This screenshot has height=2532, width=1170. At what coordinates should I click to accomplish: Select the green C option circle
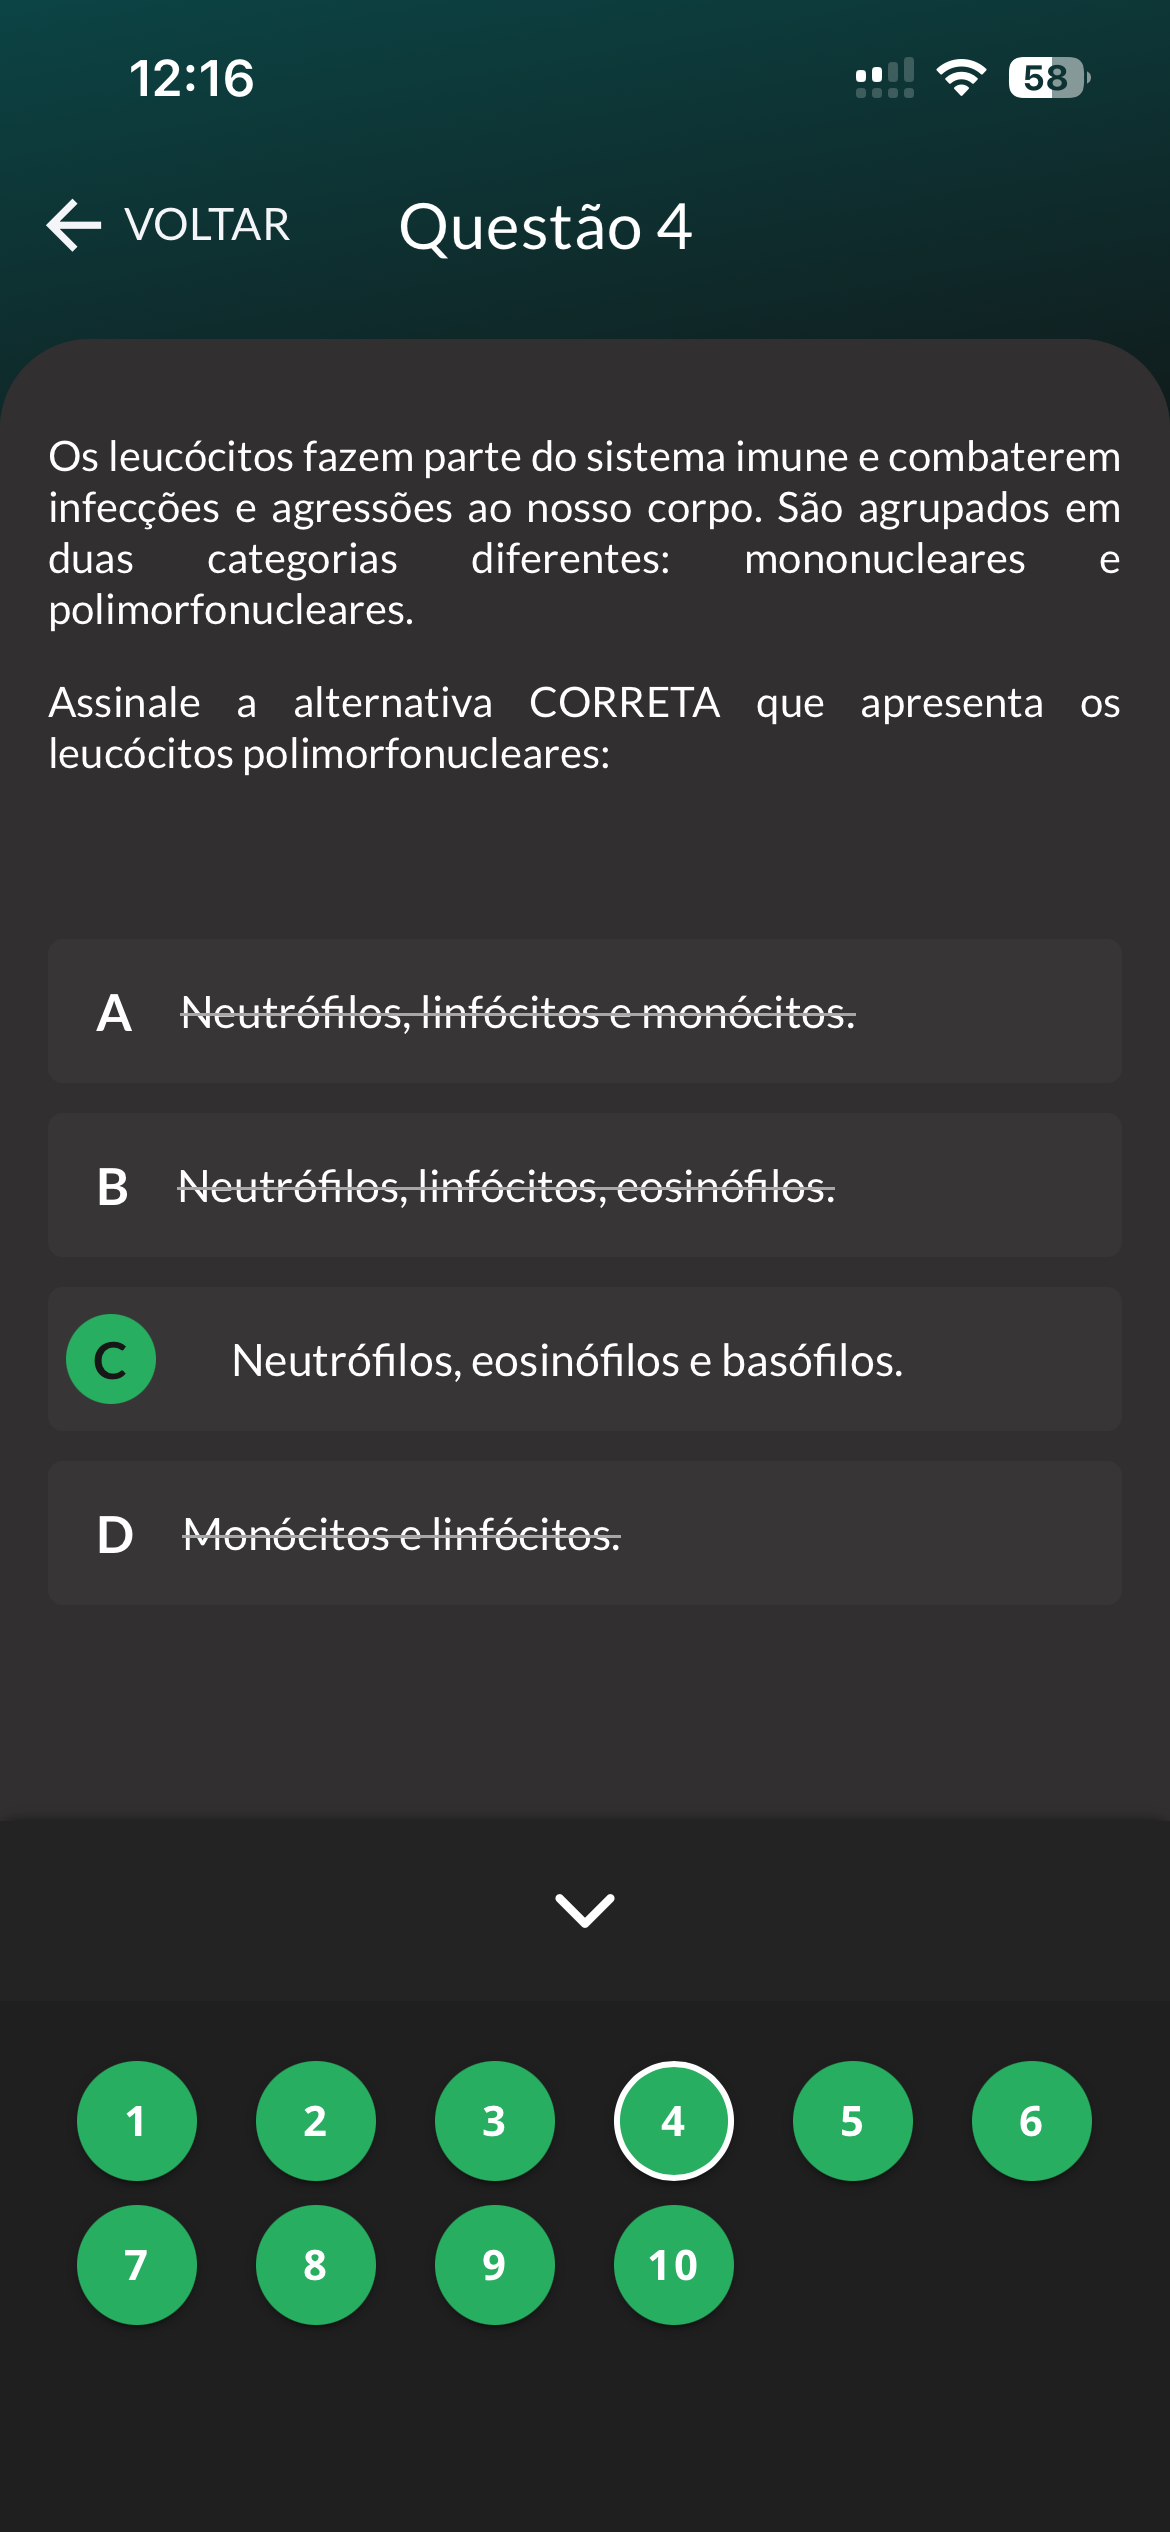pos(111,1359)
